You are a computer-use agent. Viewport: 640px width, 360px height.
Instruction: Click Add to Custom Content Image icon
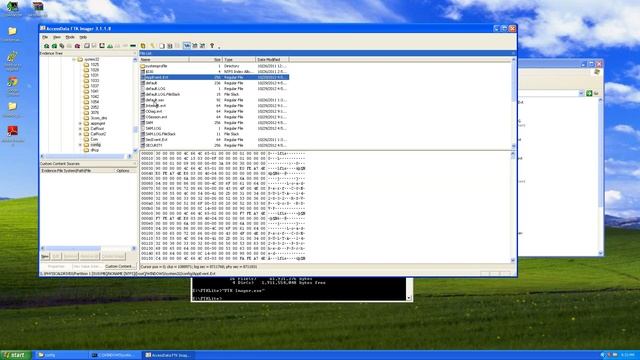point(110,46)
